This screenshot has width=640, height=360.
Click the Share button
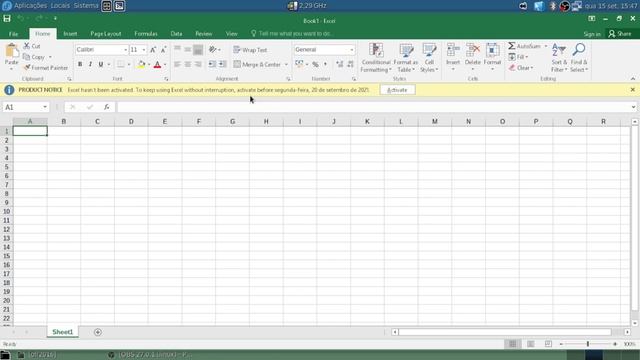coord(619,34)
